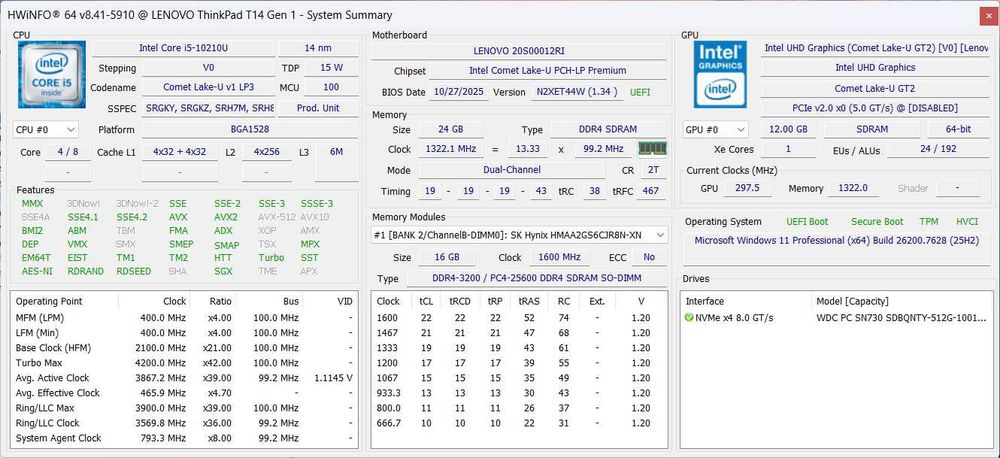
Task: Click the 1333 clock memory timing row
Action: point(518,348)
